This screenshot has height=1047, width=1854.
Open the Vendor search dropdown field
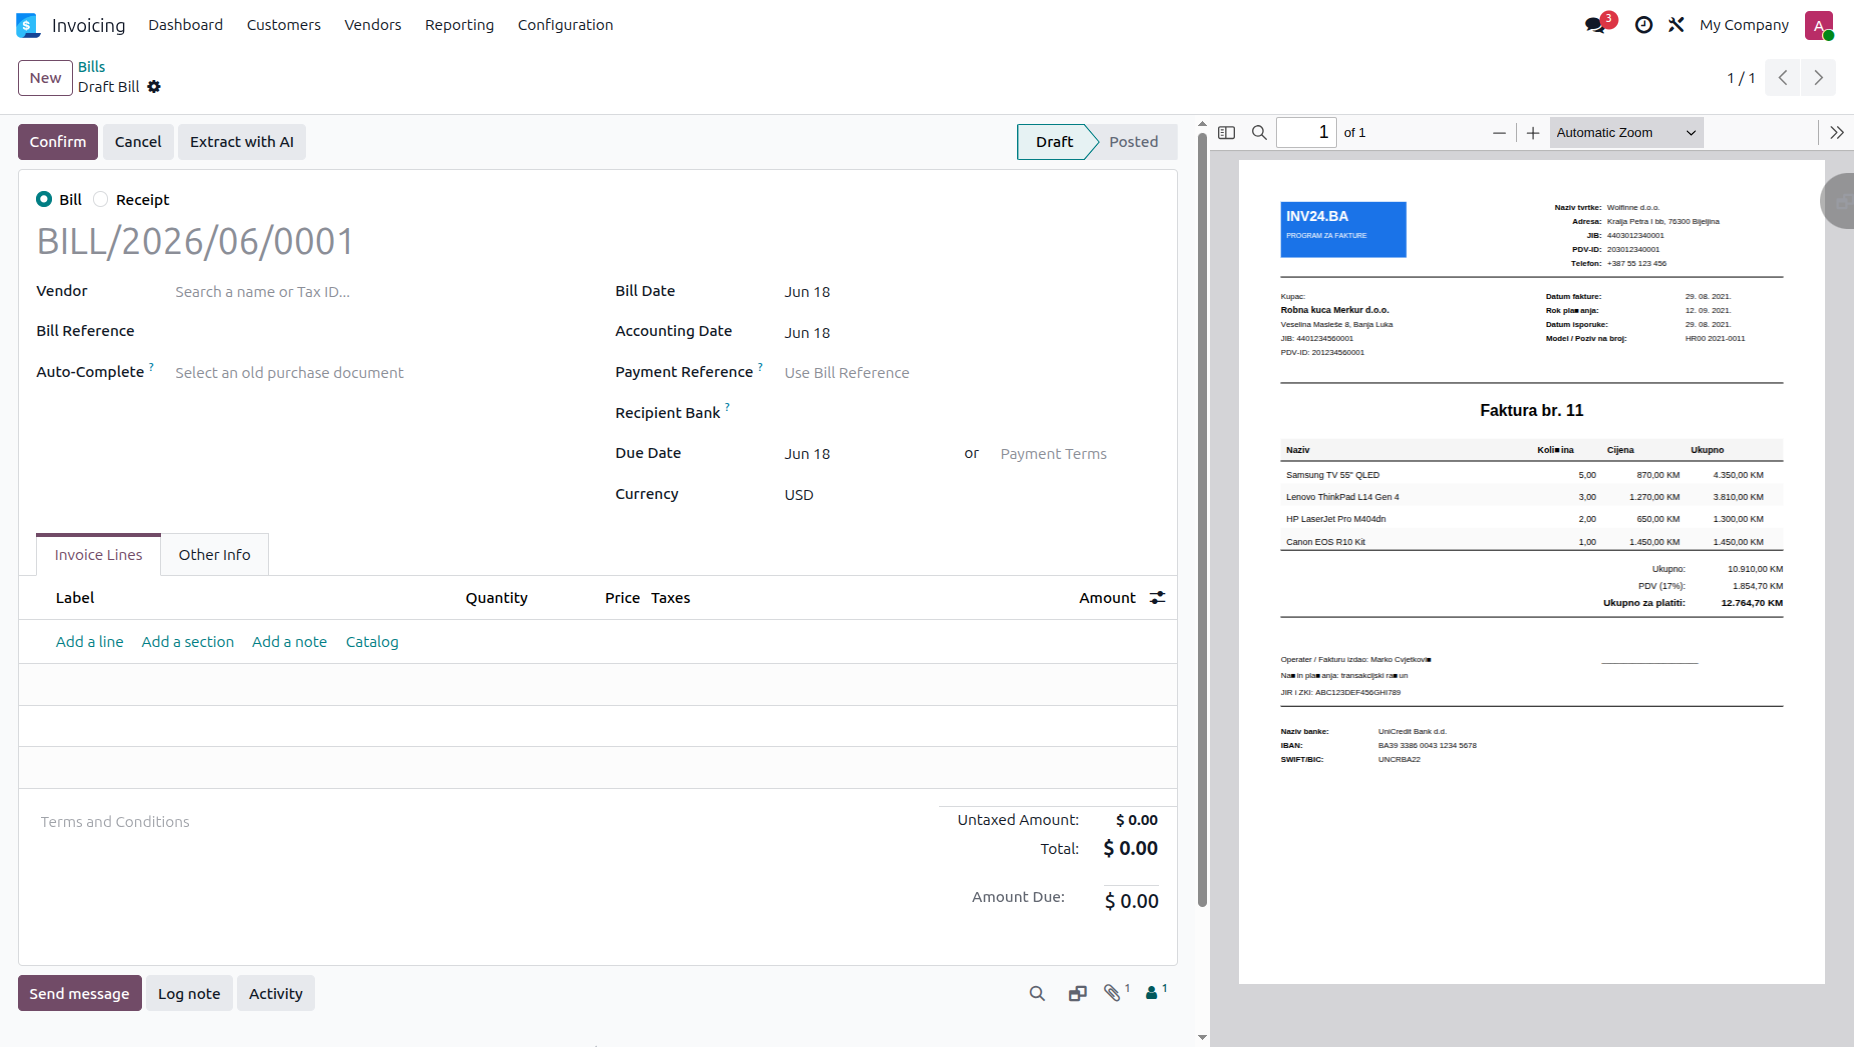click(x=377, y=292)
